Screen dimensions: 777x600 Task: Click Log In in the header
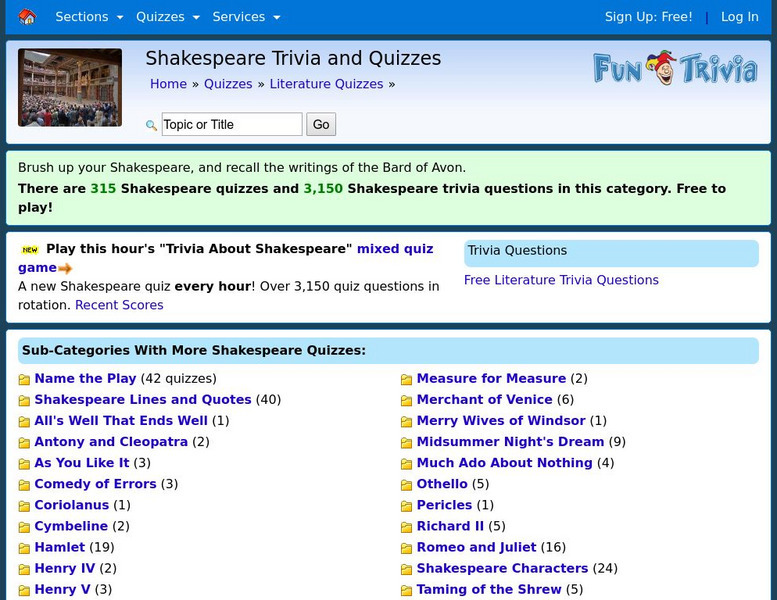739,17
